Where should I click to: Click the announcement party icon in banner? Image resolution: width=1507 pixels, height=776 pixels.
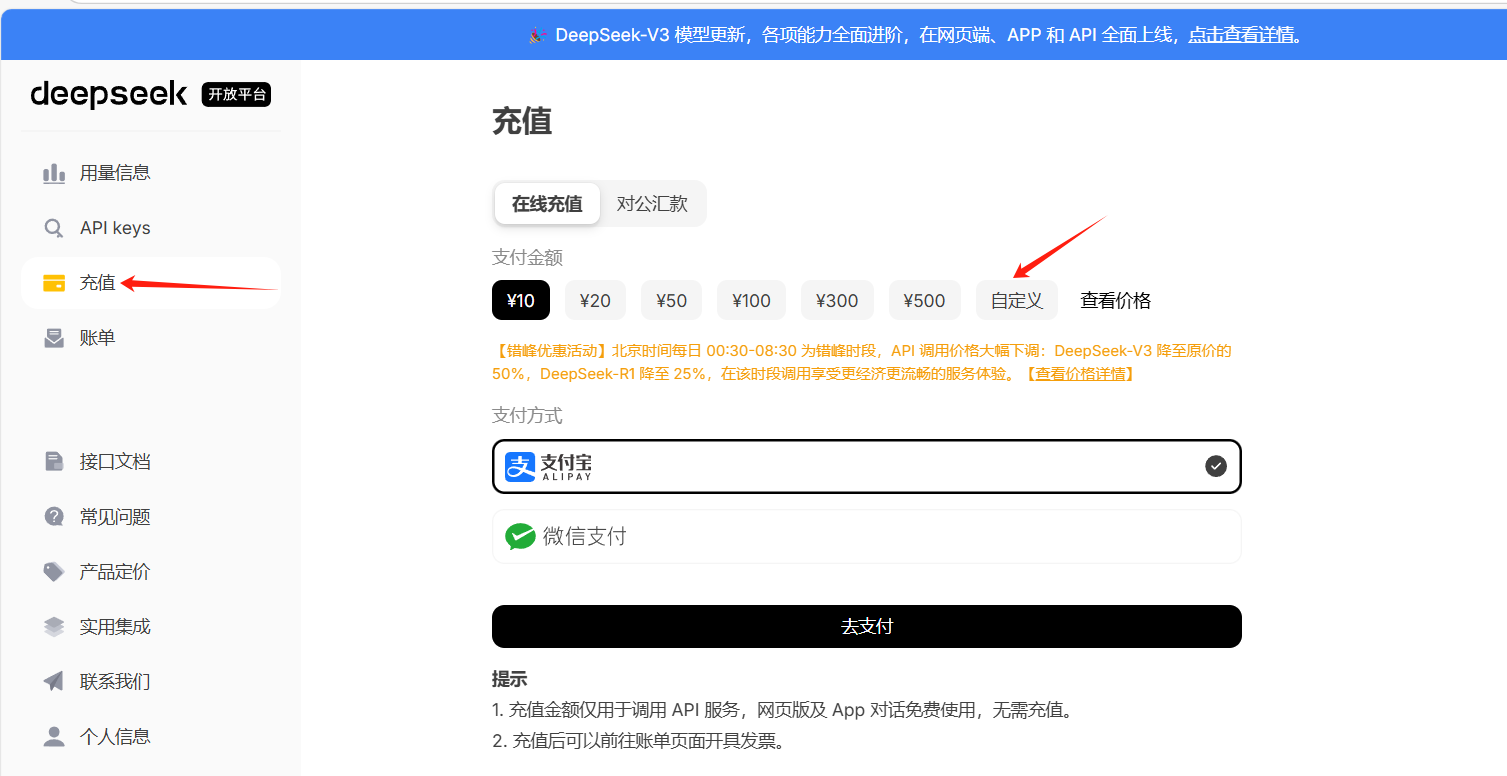tap(537, 35)
